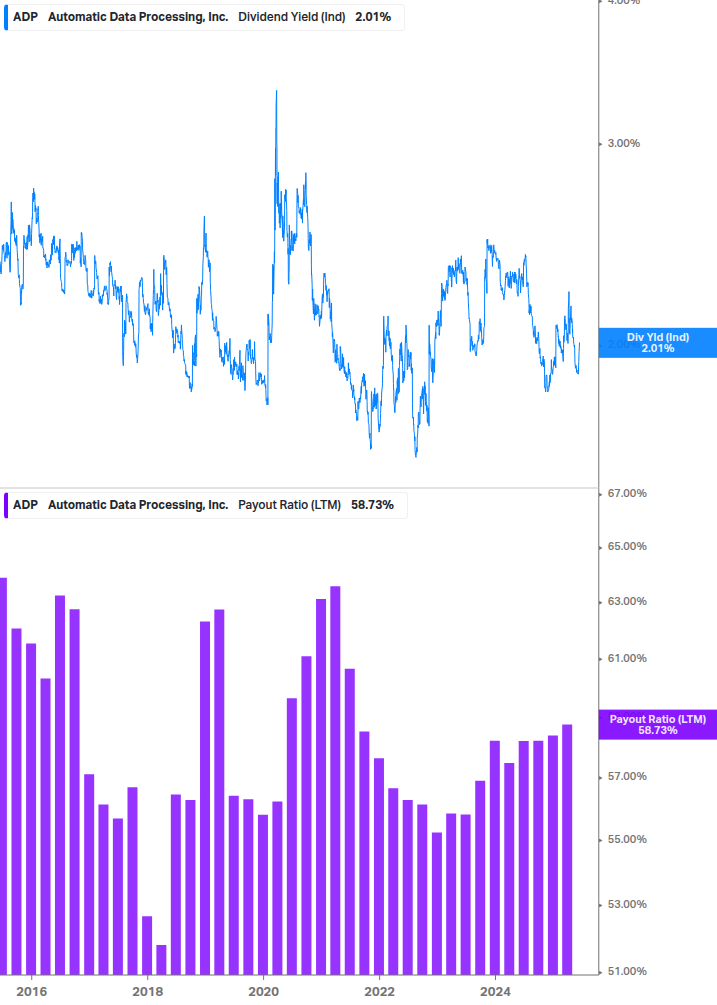Click the 63.00% payout axis label
717x1005 pixels.
click(627, 602)
